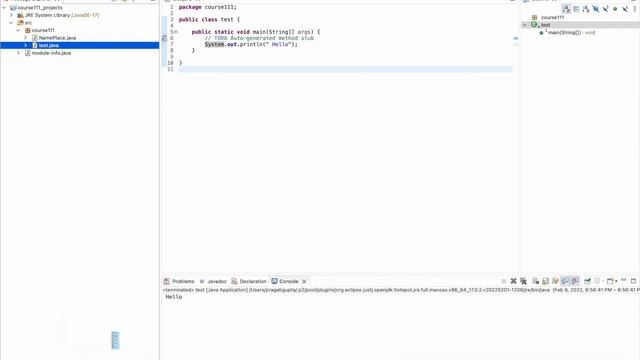Select test class in Outline
Image resolution: width=640 pixels, height=360 pixels.
[x=545, y=25]
